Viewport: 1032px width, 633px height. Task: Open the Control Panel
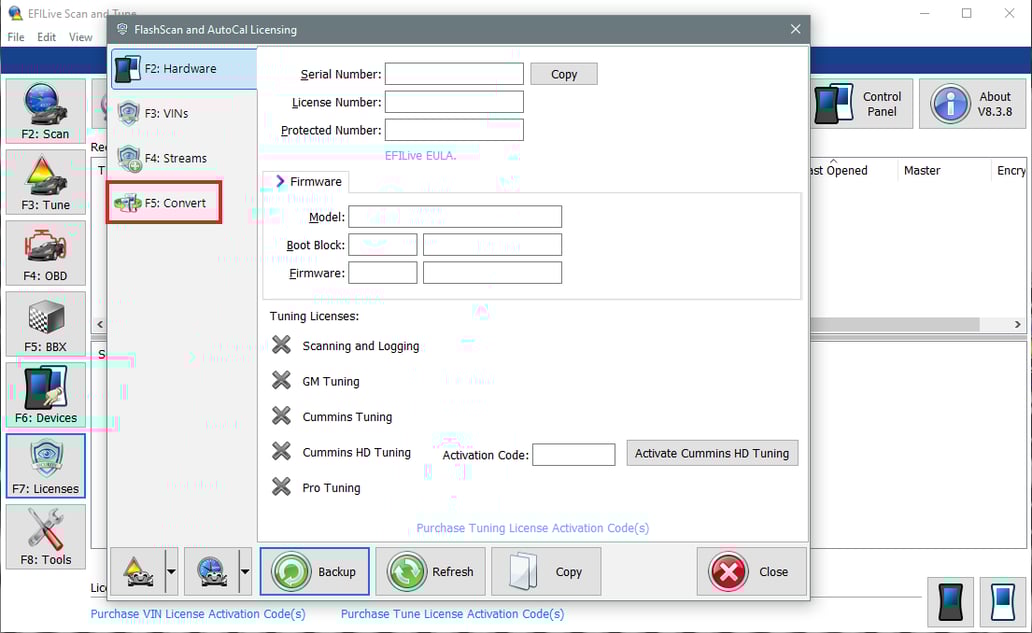pos(860,103)
